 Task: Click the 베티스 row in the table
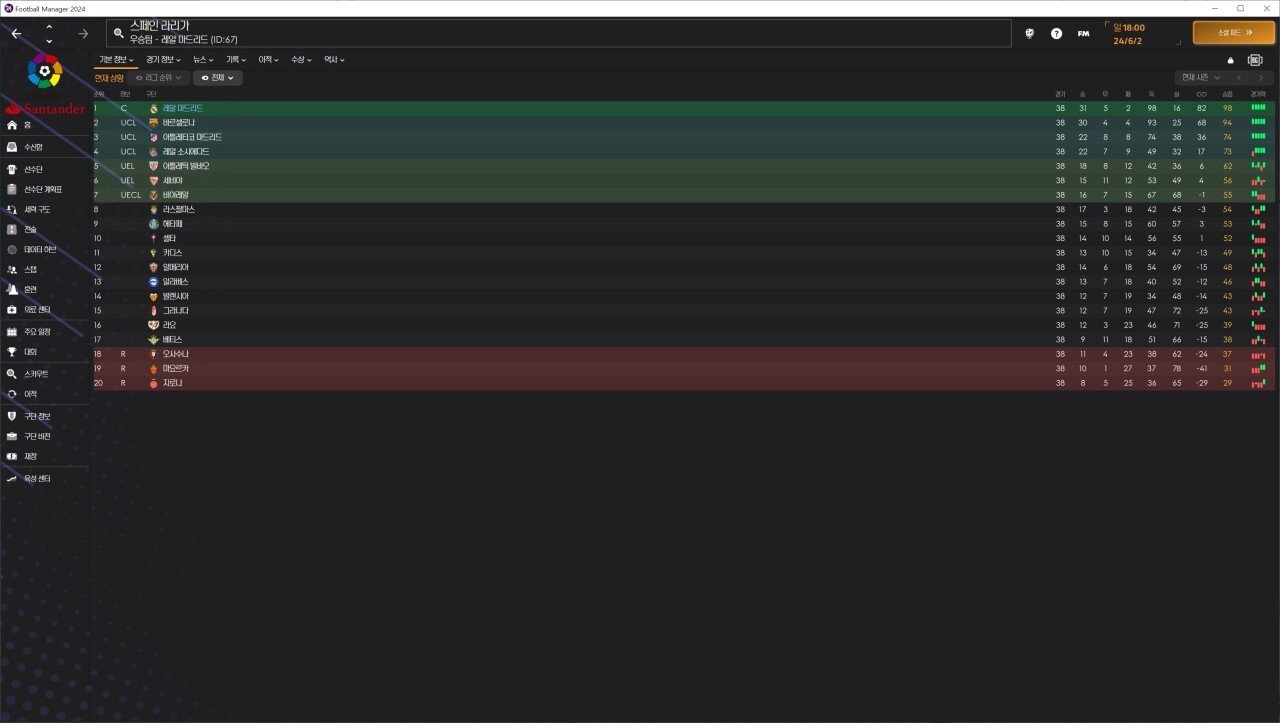[x=683, y=339]
